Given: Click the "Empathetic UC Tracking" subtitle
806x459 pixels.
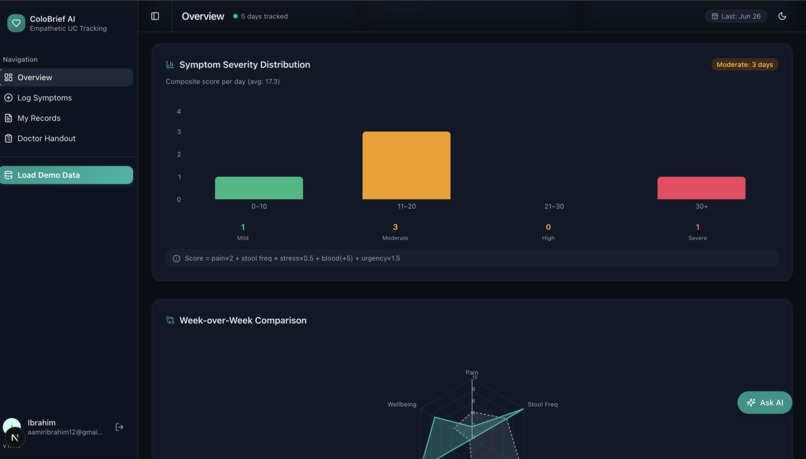Looking at the screenshot, I should tap(68, 29).
